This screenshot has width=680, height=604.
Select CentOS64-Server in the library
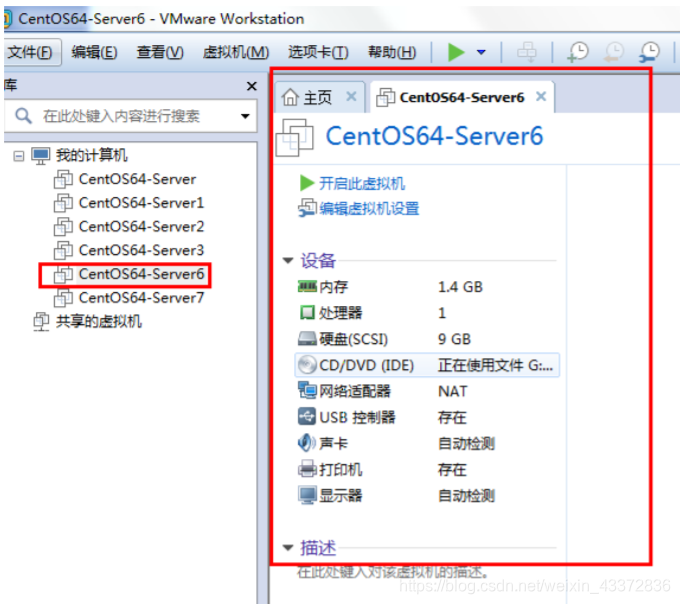[x=137, y=179]
